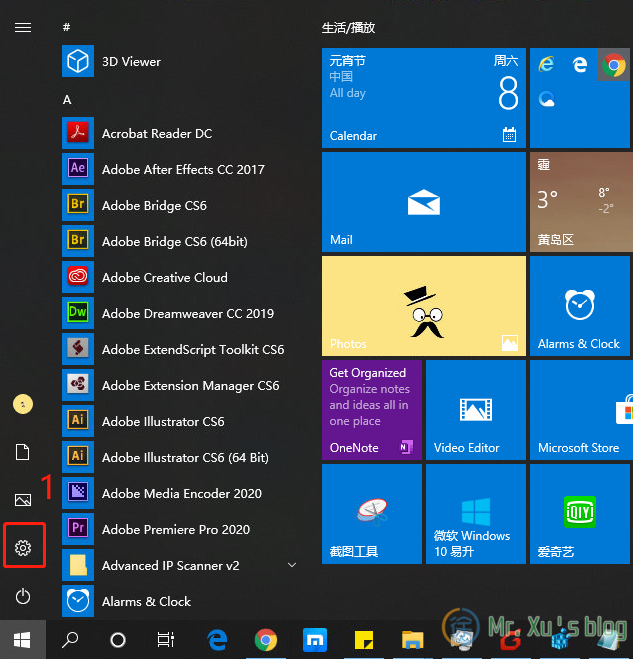Expand Advanced IP Scanner v2 folder chevron
The image size is (633, 659).
[x=292, y=565]
